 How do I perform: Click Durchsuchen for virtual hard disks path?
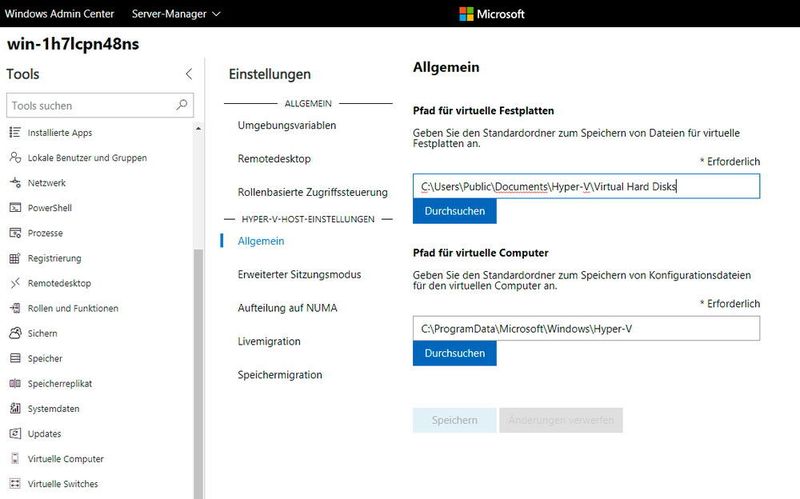point(455,211)
